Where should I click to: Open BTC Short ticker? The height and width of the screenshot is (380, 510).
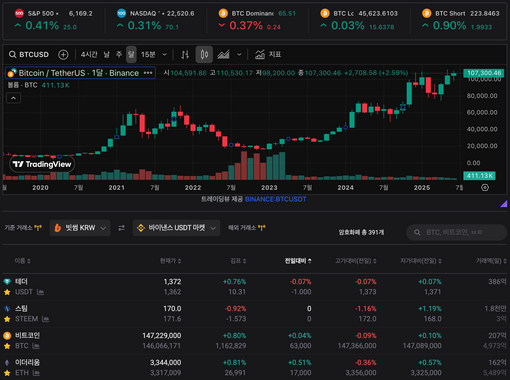point(460,20)
